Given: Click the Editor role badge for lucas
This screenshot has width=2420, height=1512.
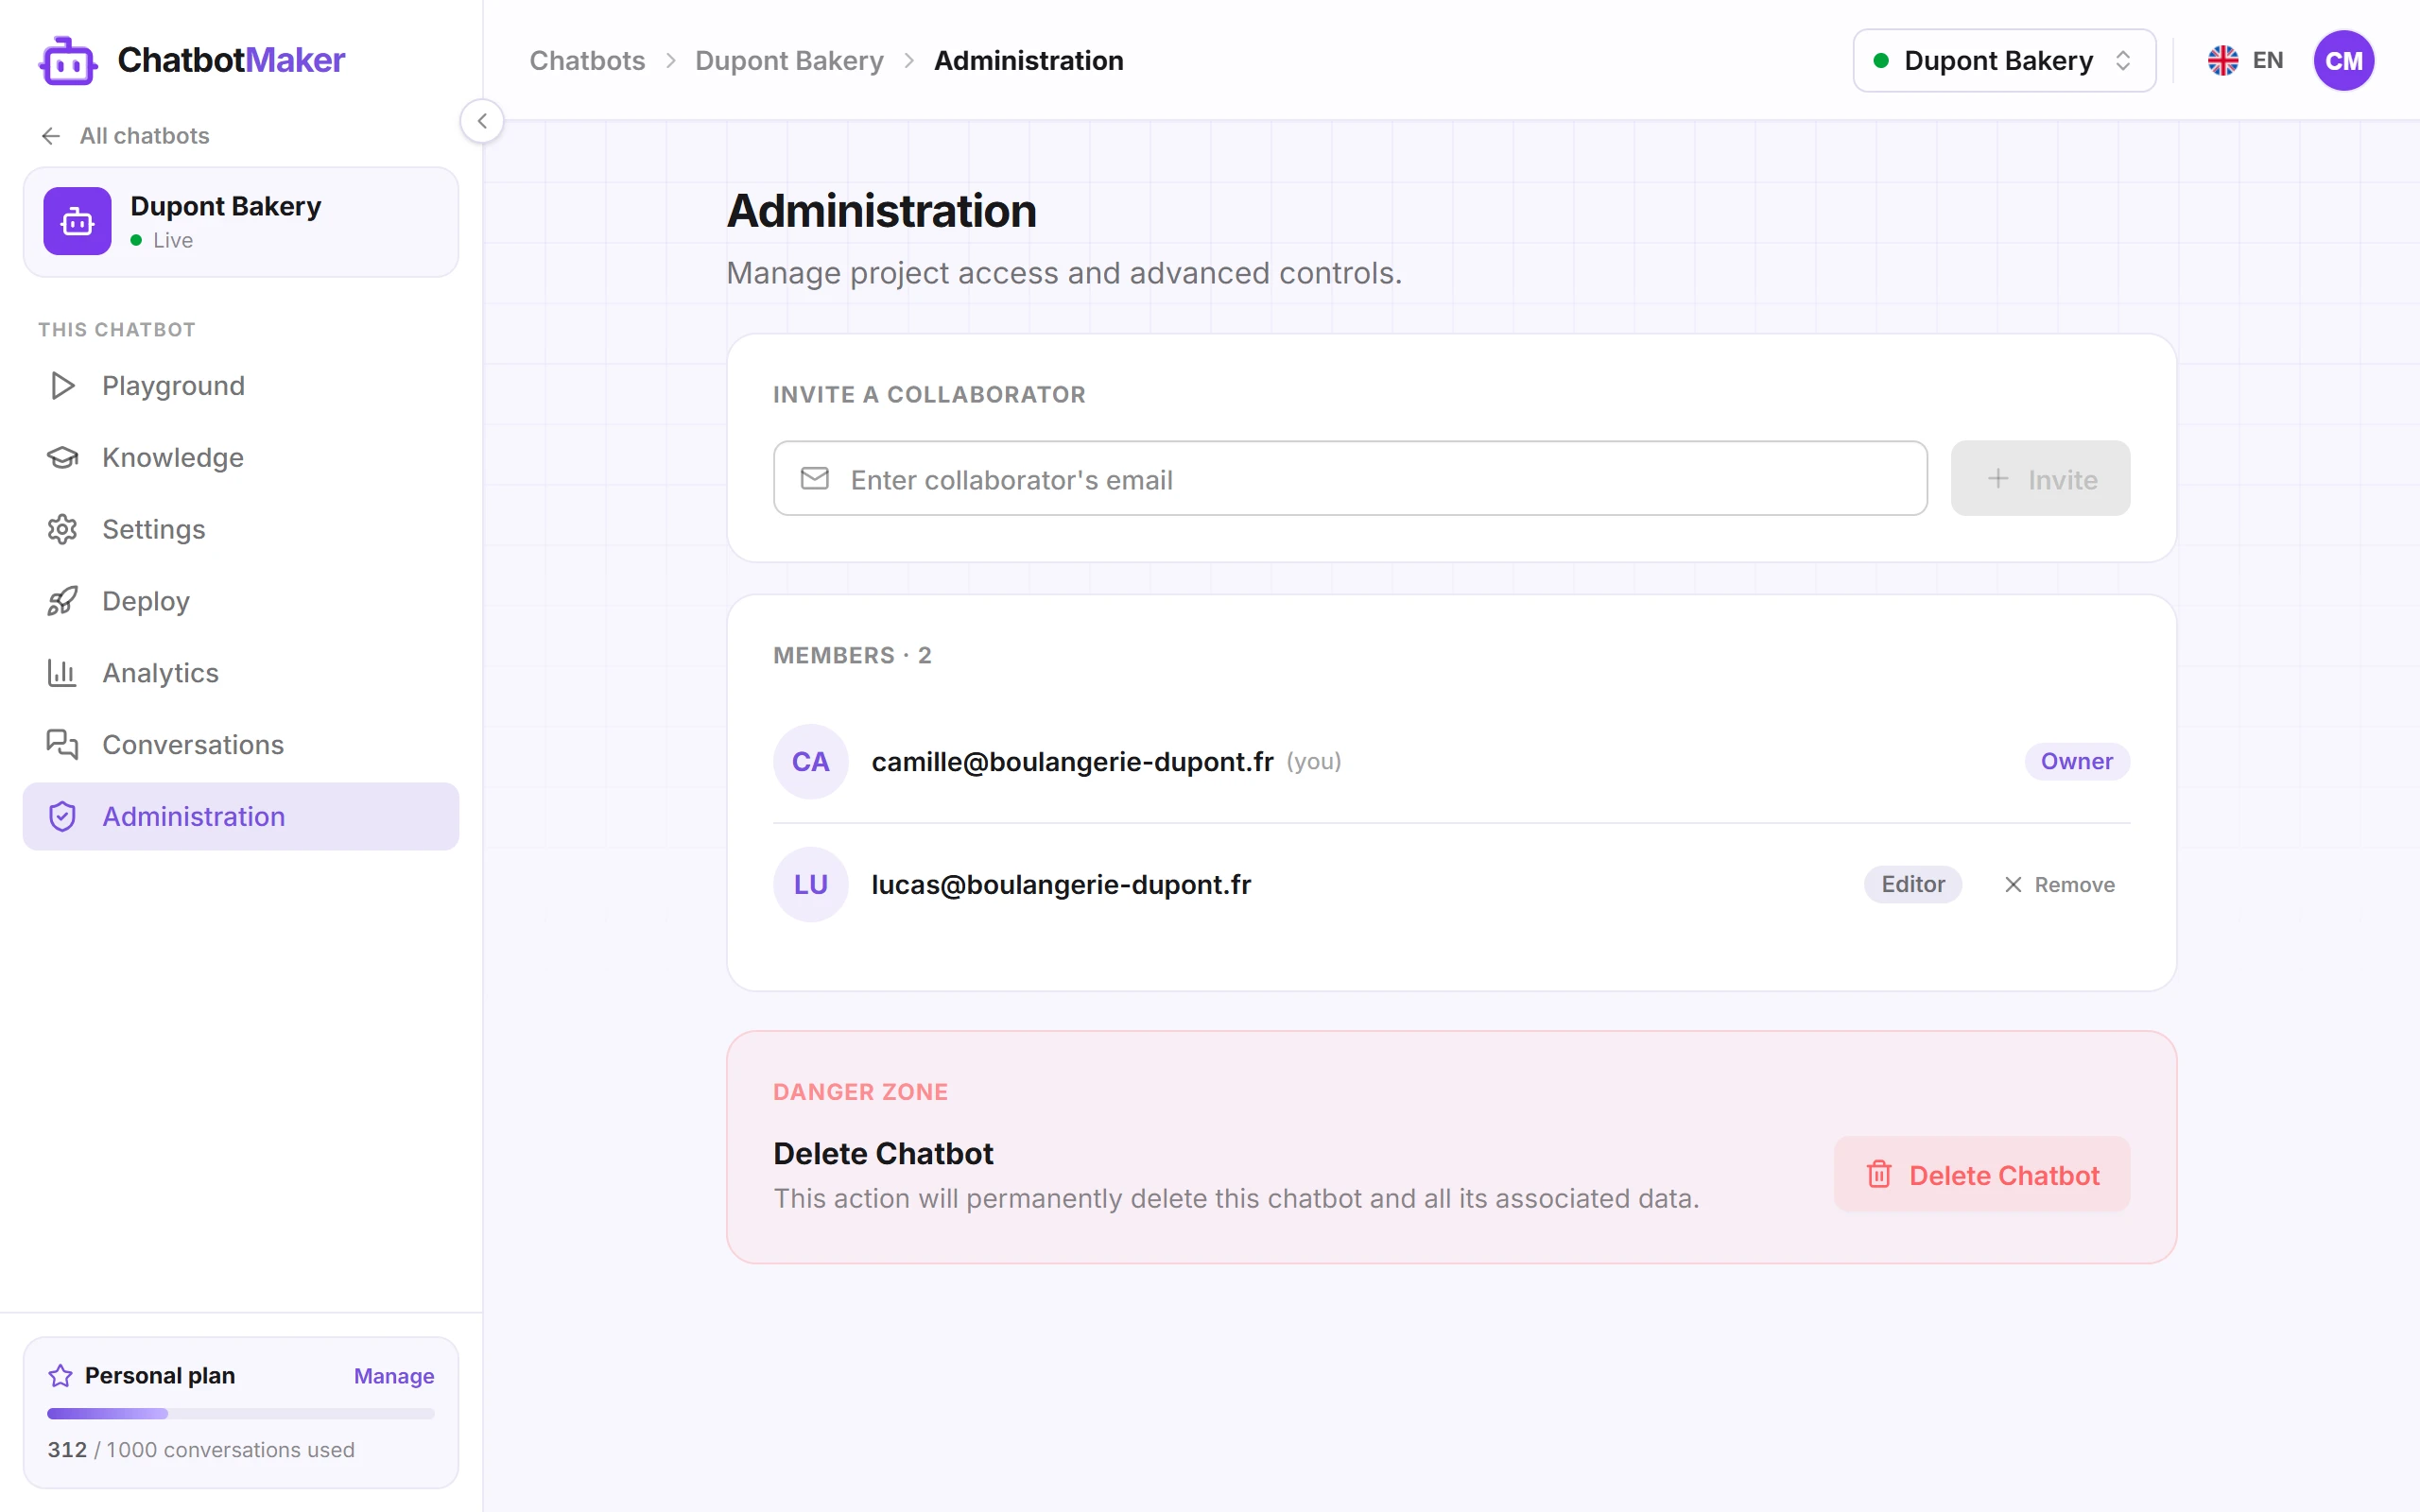Looking at the screenshot, I should [1912, 885].
